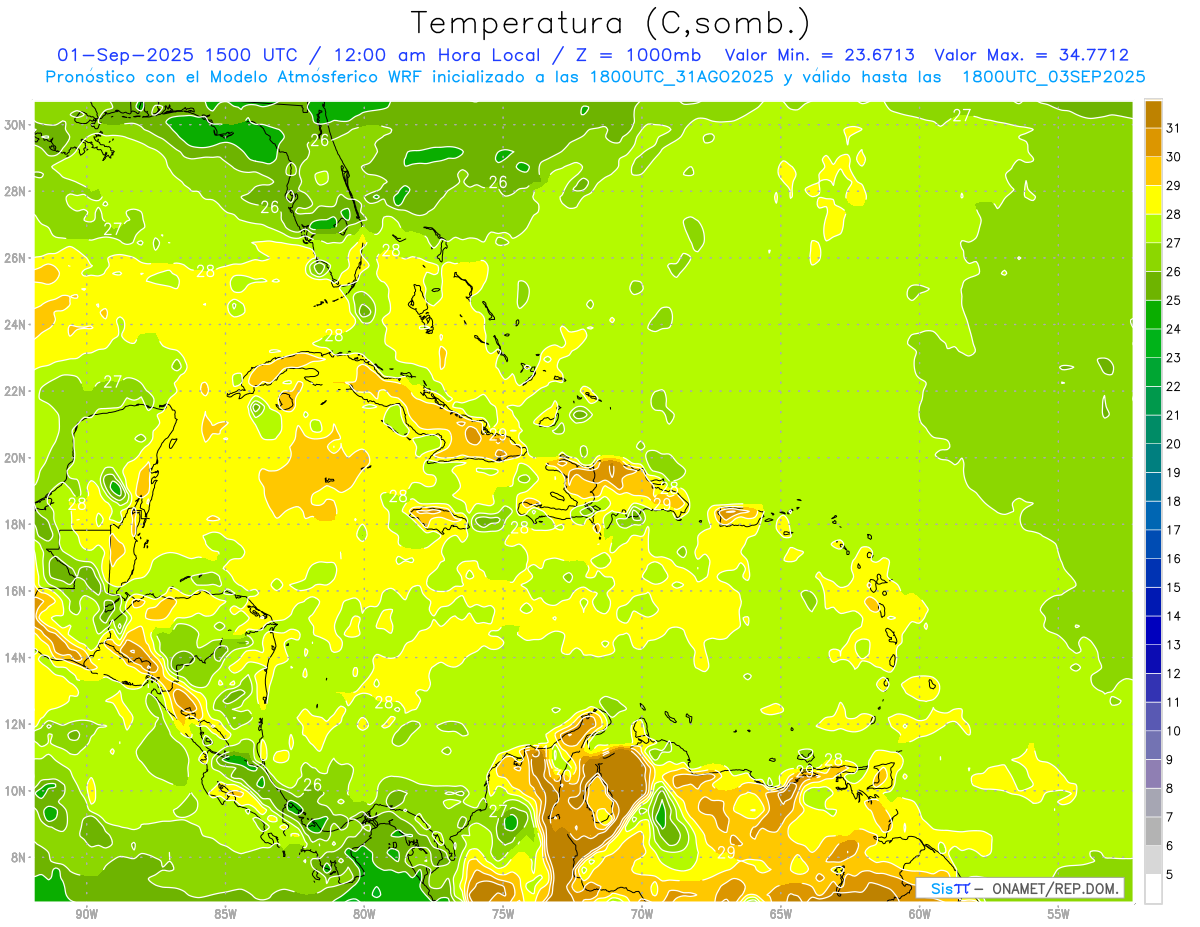1200x927 pixels.
Task: Click the '20N' latitude axis label
Action: [x=16, y=457]
